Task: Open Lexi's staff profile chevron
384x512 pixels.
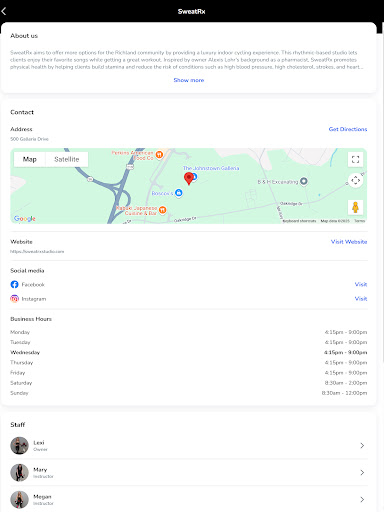Action: point(362,446)
